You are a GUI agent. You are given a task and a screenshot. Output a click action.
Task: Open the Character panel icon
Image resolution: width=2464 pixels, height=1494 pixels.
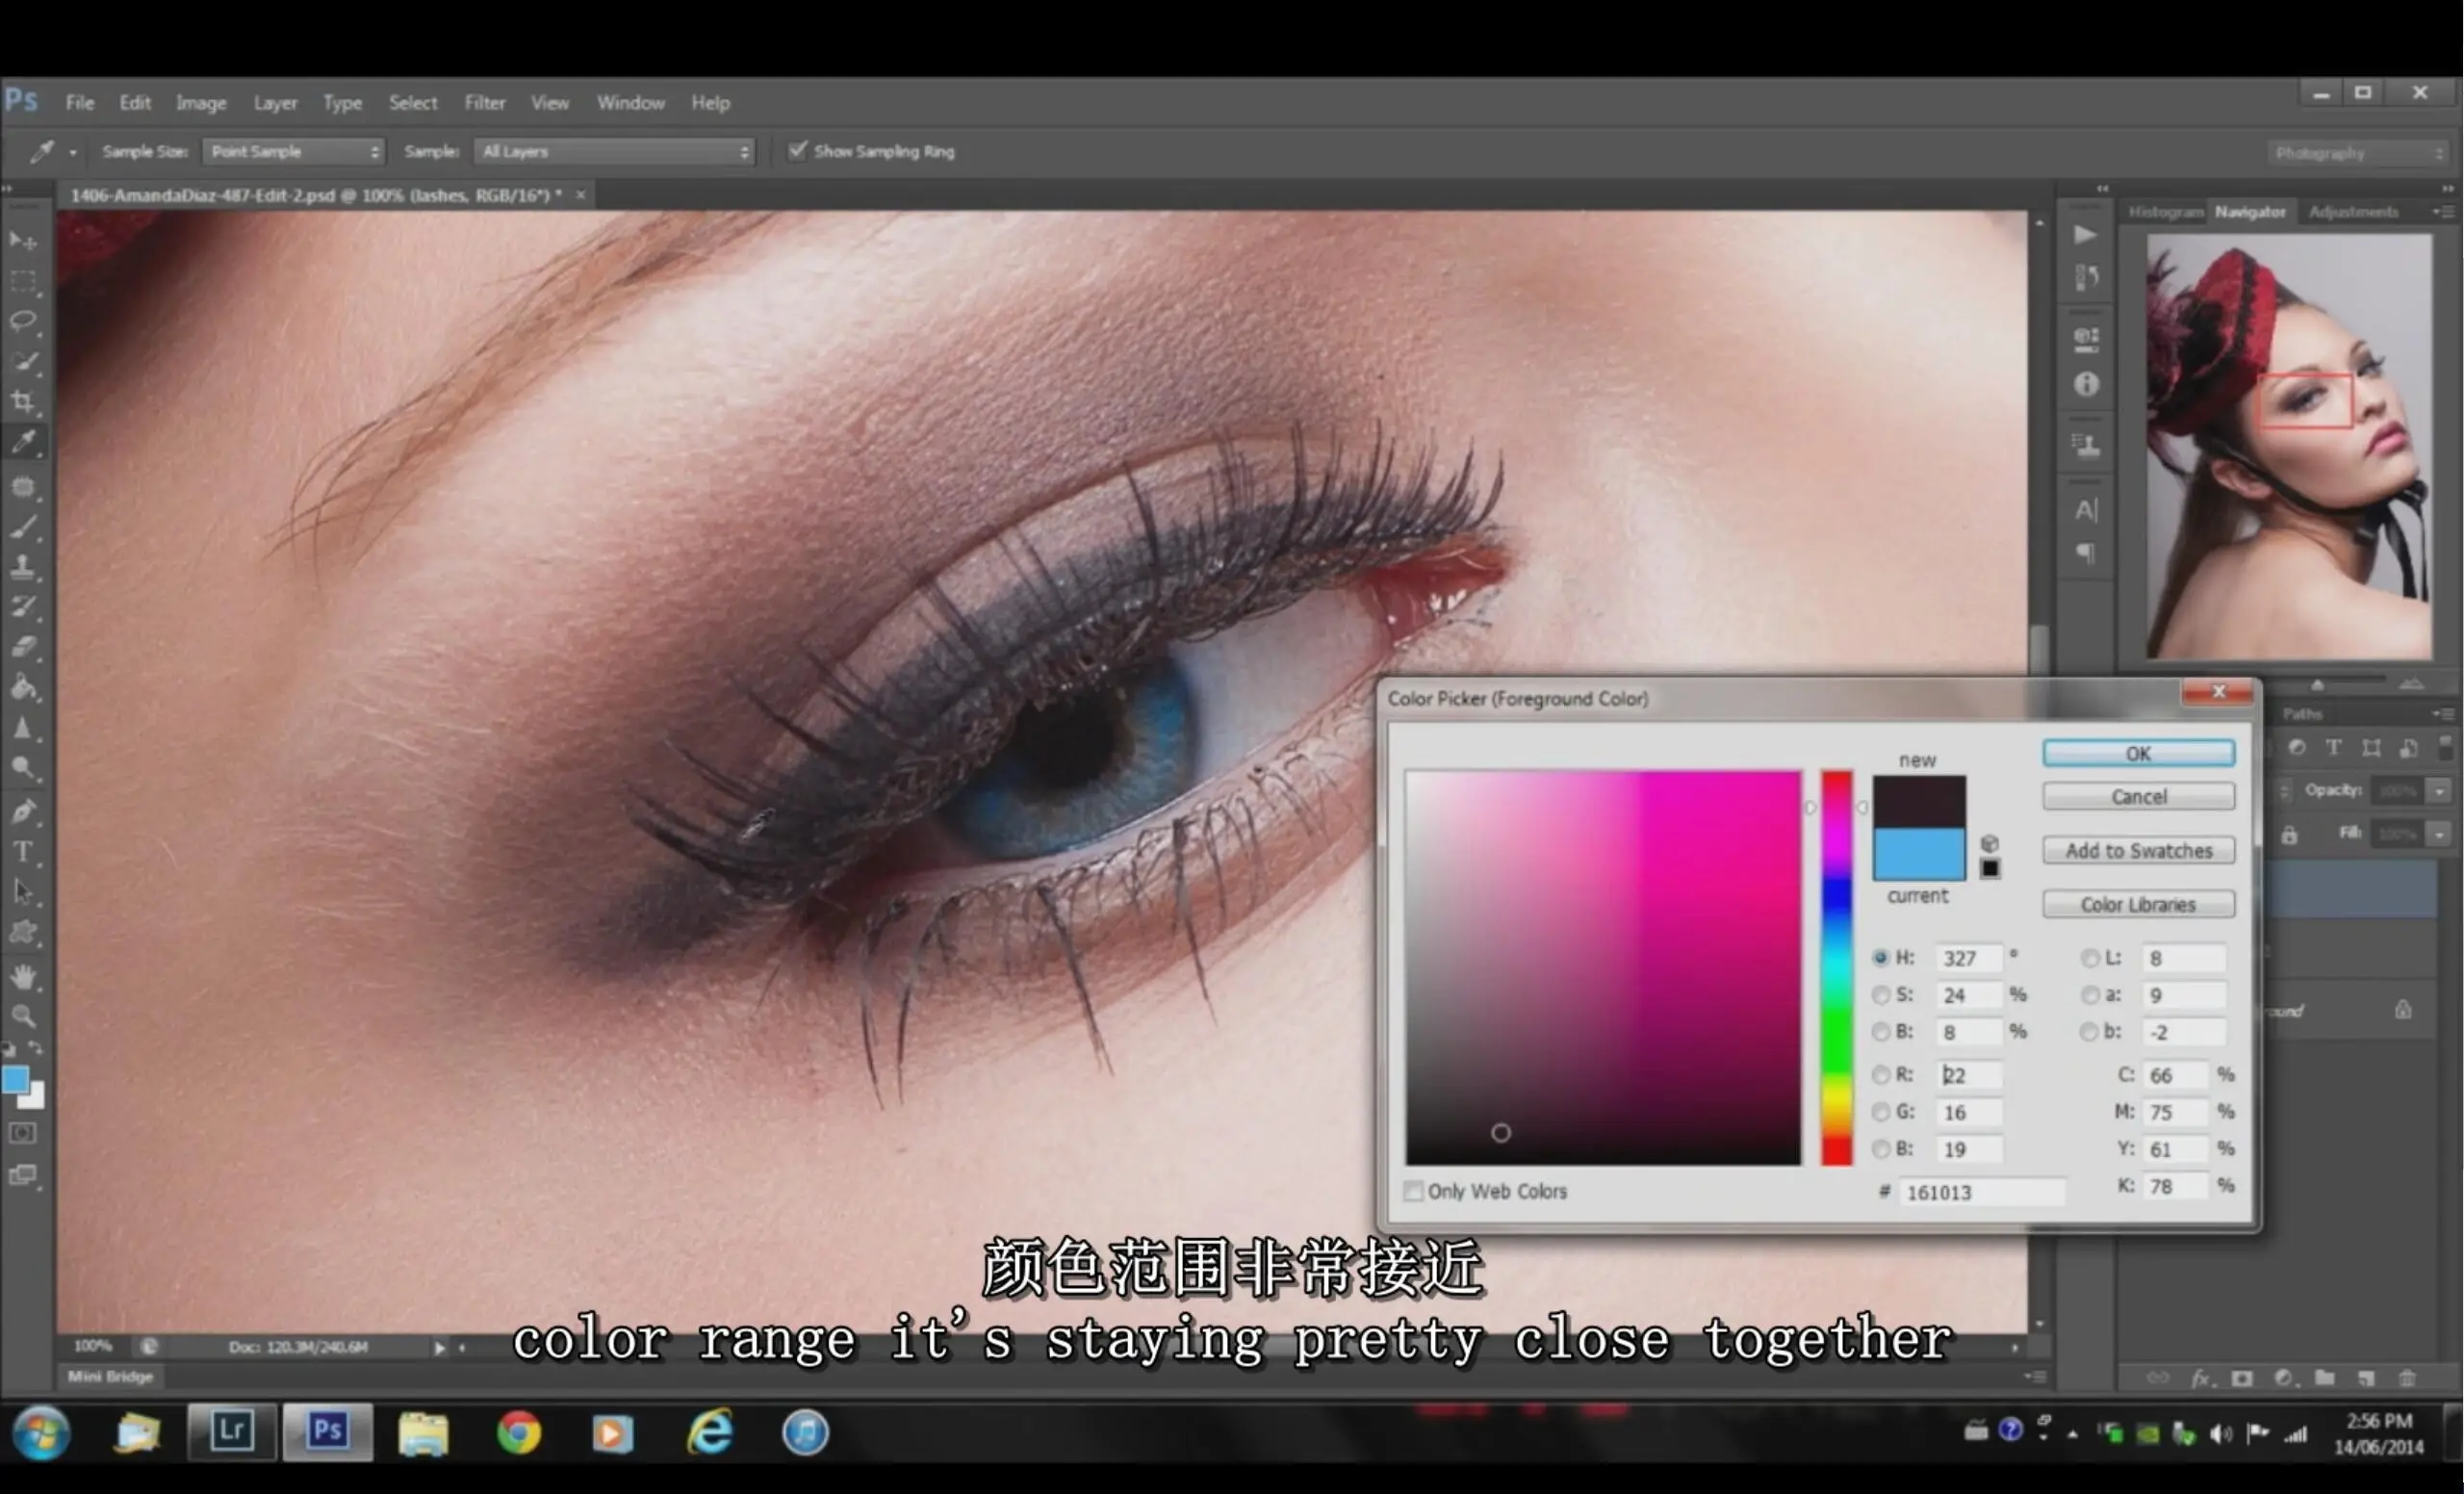(x=2085, y=510)
